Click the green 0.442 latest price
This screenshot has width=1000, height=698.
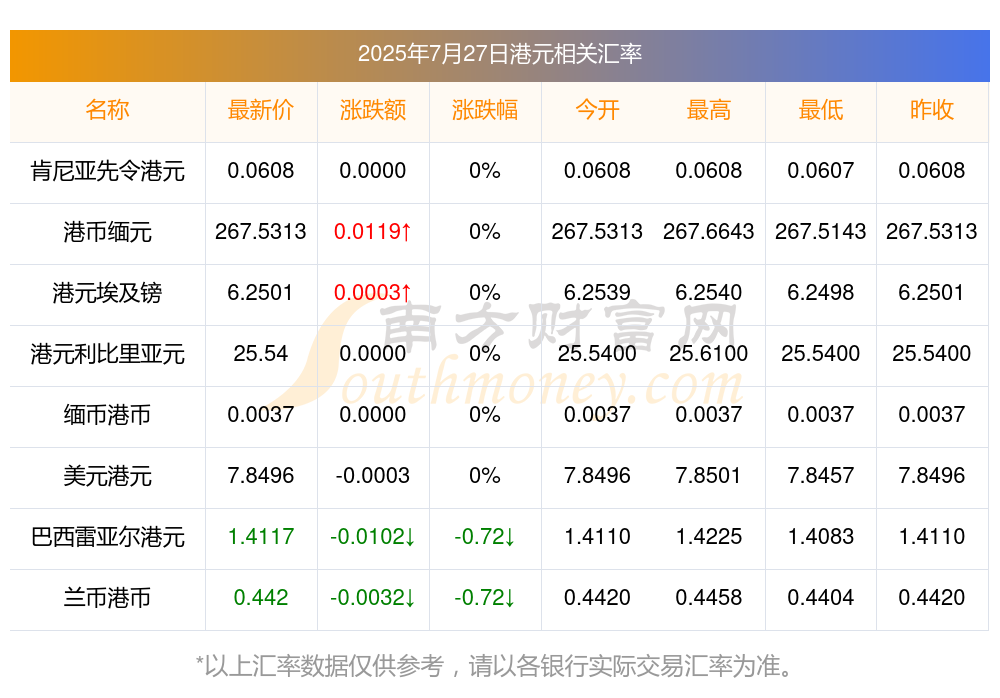pyautogui.click(x=261, y=598)
